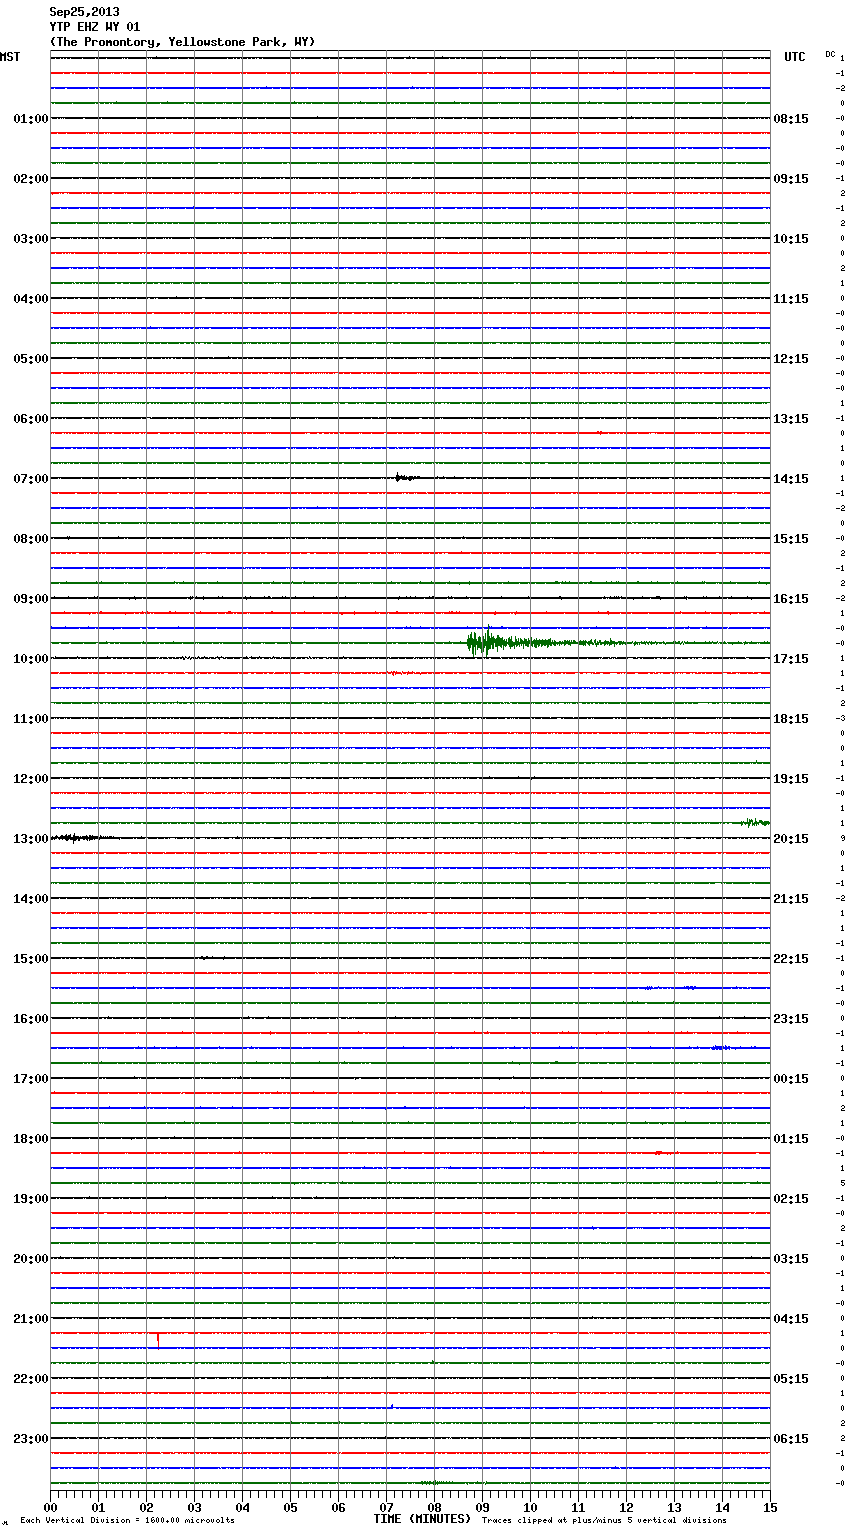The image size is (850, 1534).
Task: Select the 20:00 MST hour label
Action: tap(31, 1259)
